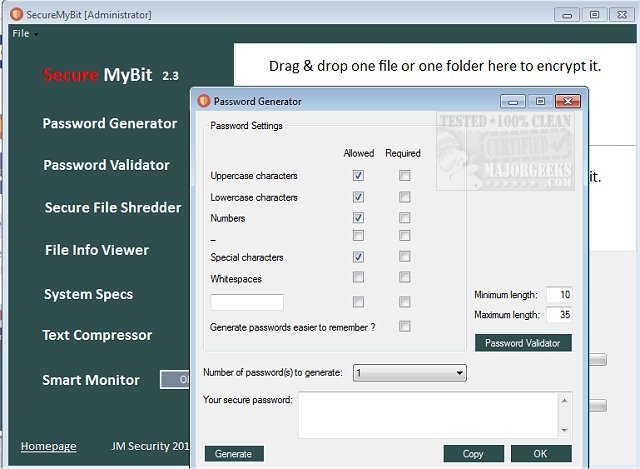Open Password Validator from sidebar
This screenshot has width=640, height=469.
pyautogui.click(x=106, y=165)
